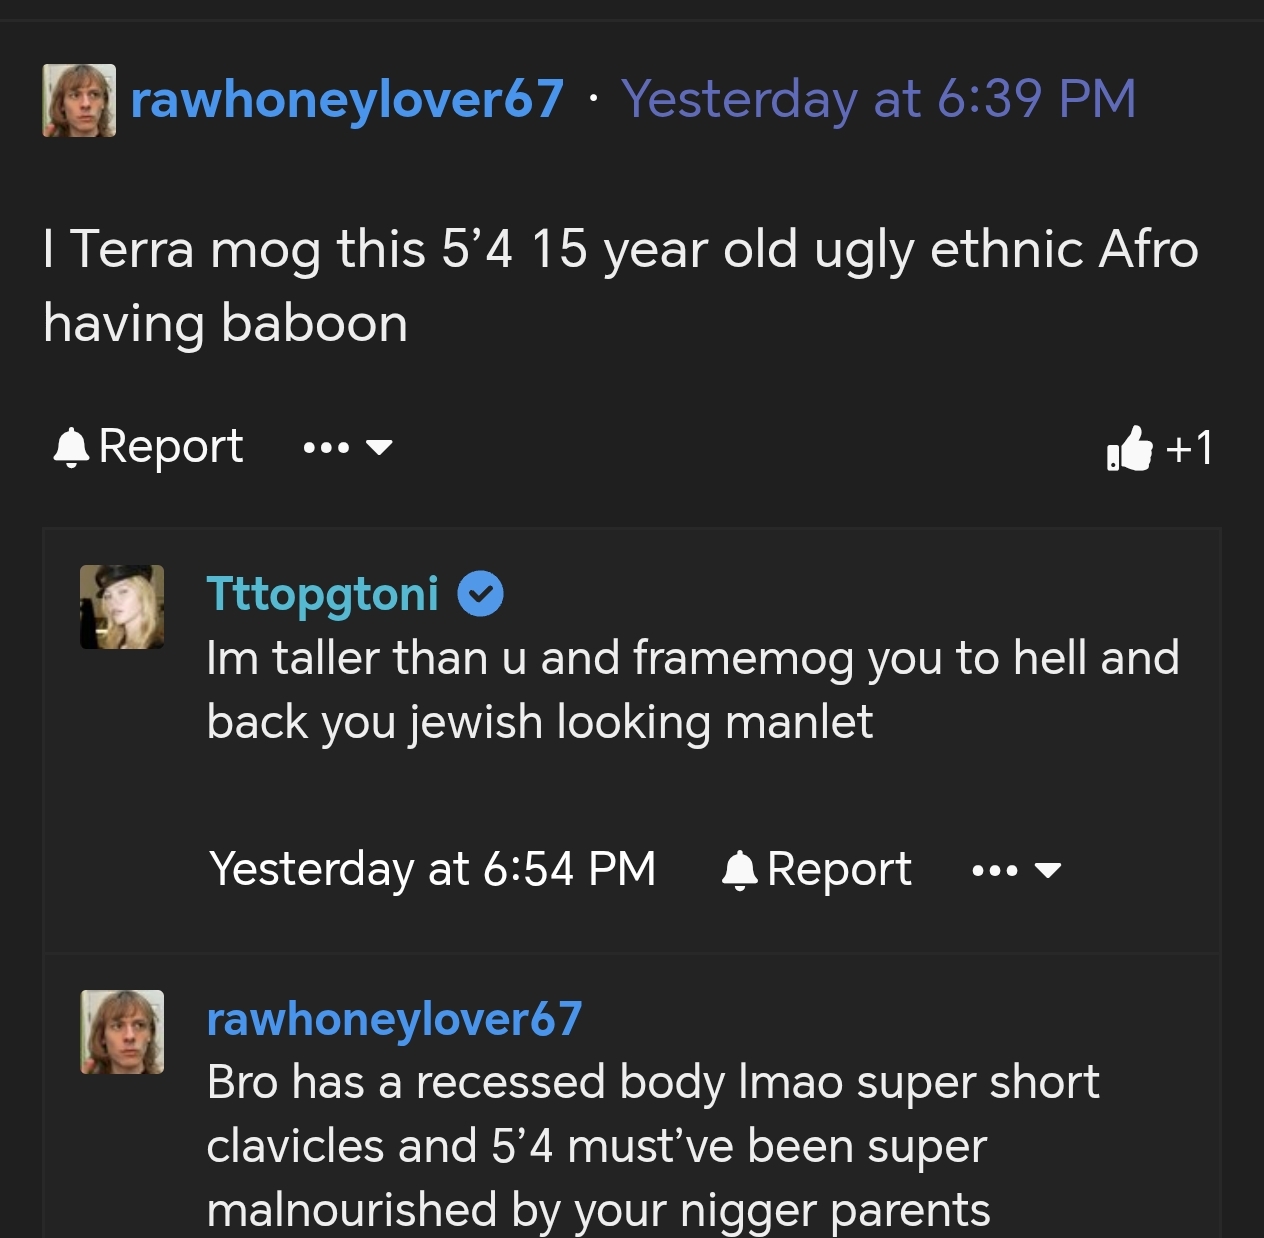Open the three-dots menu on Tttopgtoni's reply

tap(994, 870)
